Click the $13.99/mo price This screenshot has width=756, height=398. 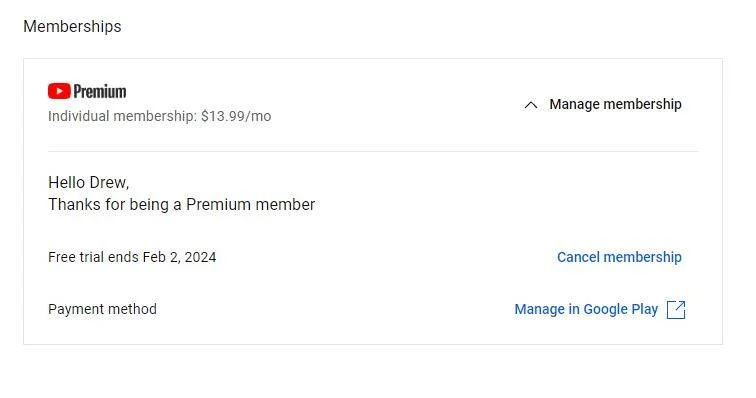pyautogui.click(x=236, y=116)
